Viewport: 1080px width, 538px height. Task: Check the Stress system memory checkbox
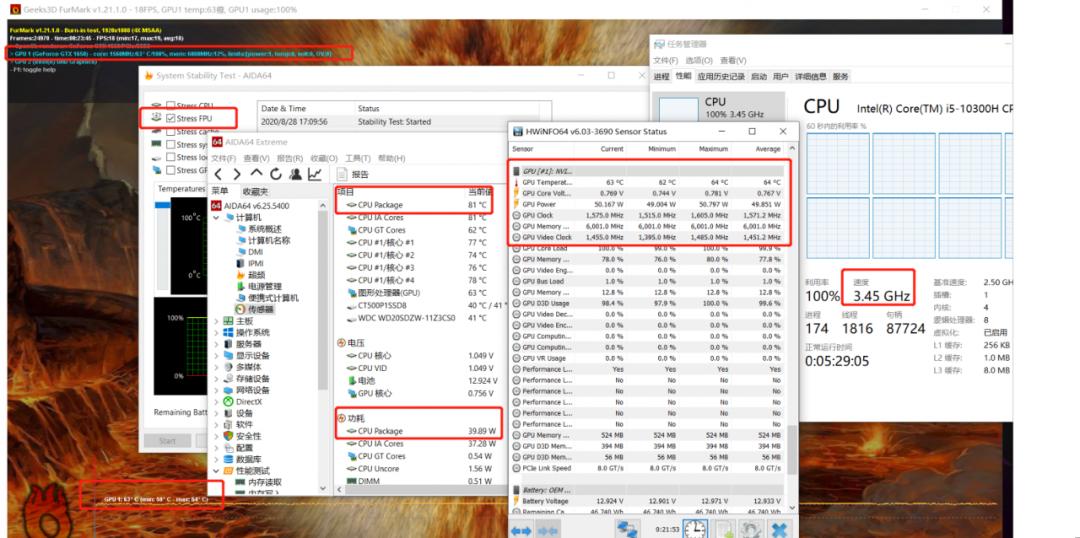170,144
